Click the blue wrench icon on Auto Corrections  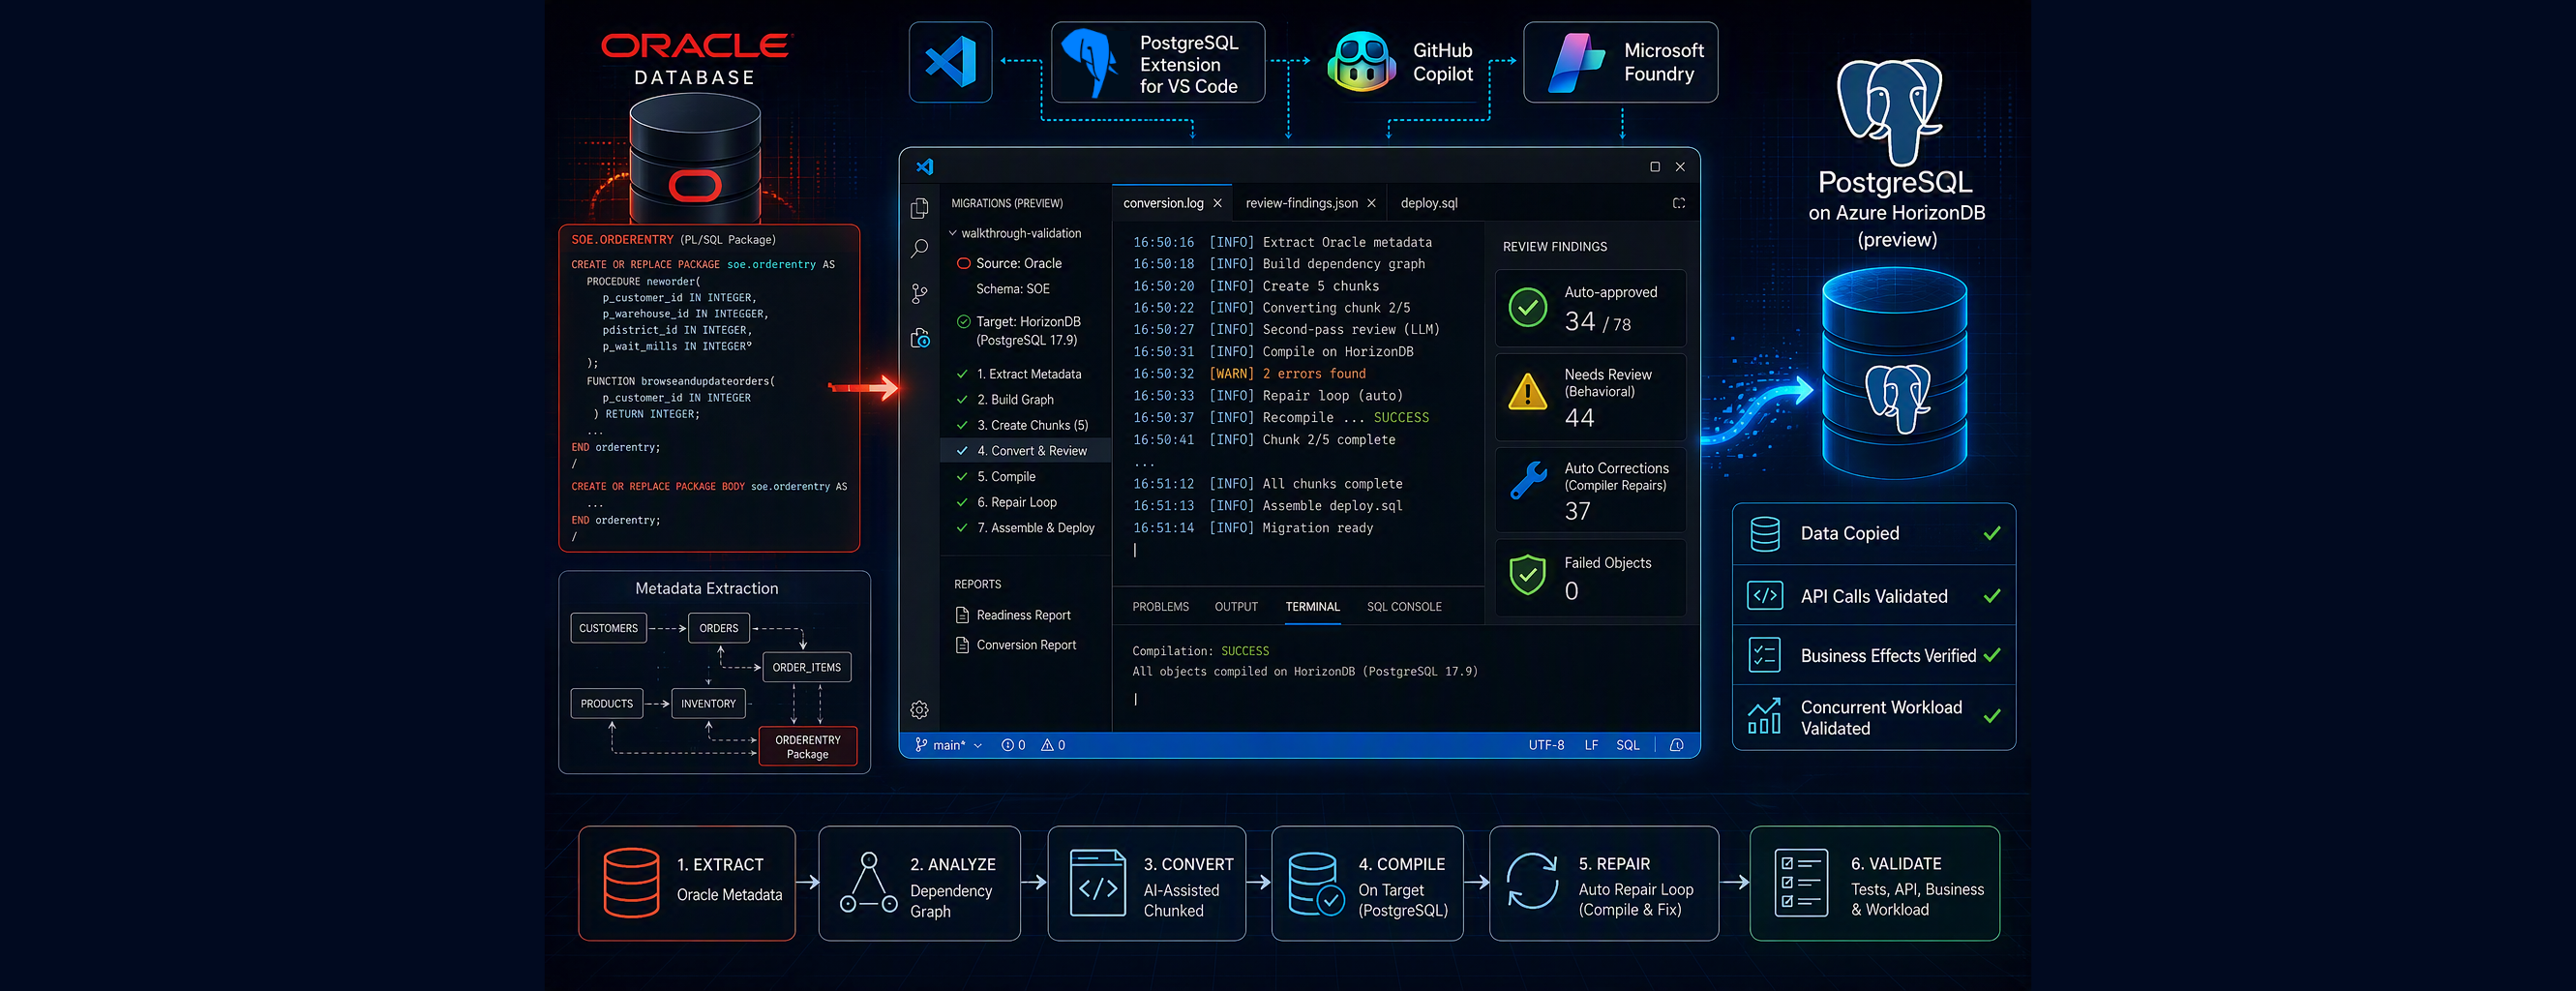tap(1528, 480)
